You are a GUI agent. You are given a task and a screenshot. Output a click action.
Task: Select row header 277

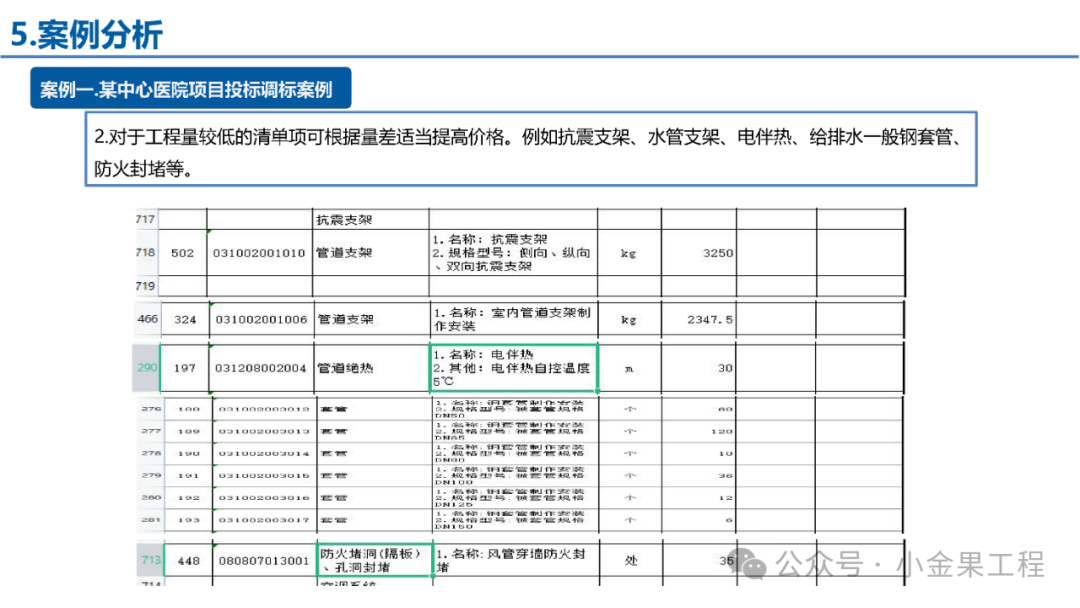(151, 431)
